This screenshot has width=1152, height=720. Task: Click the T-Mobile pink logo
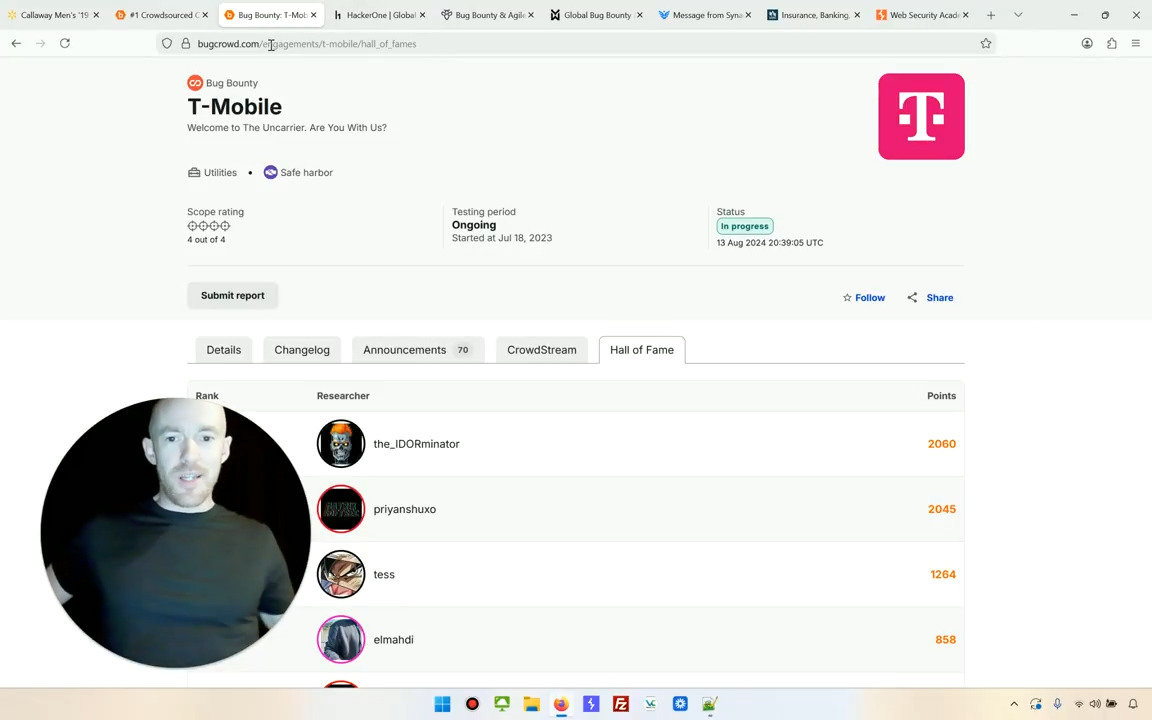(921, 116)
